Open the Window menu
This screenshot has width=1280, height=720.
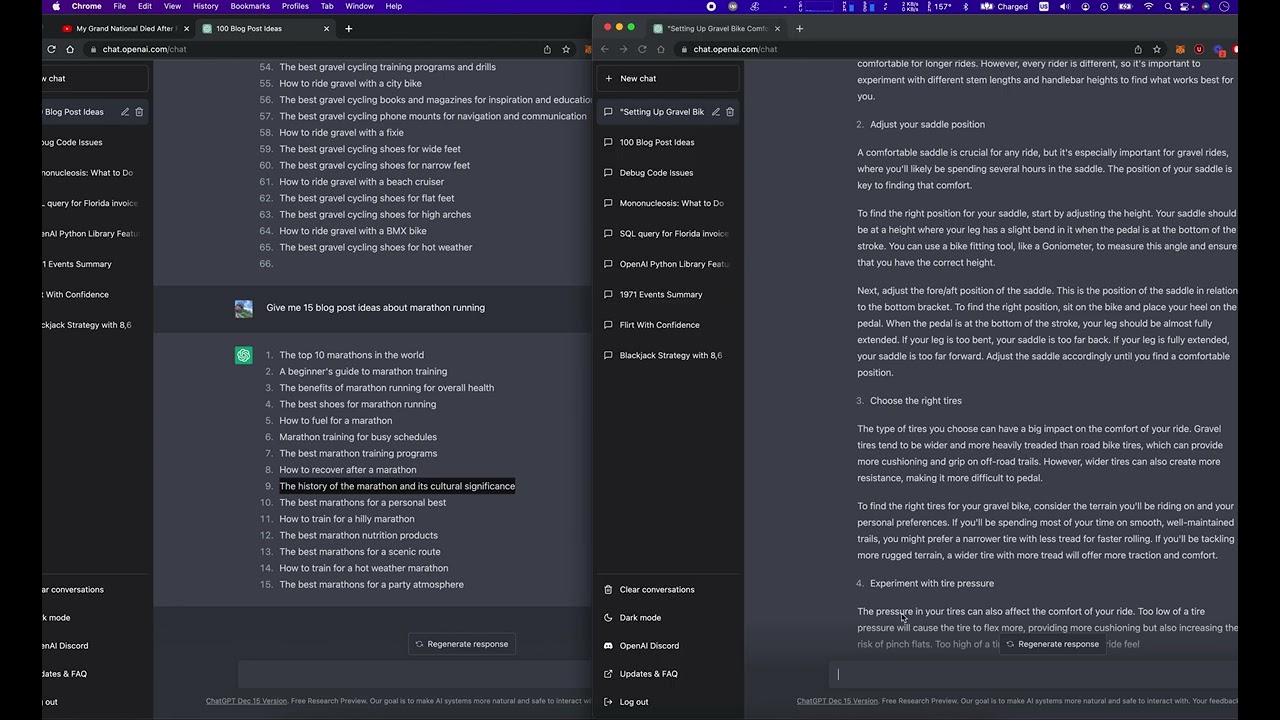coord(359,6)
